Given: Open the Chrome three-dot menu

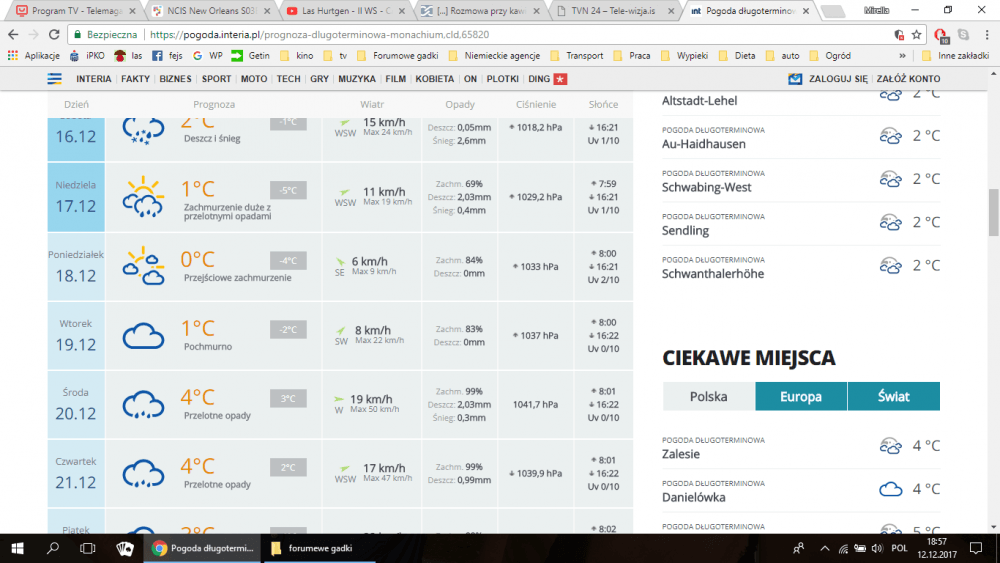Looking at the screenshot, I should point(985,33).
